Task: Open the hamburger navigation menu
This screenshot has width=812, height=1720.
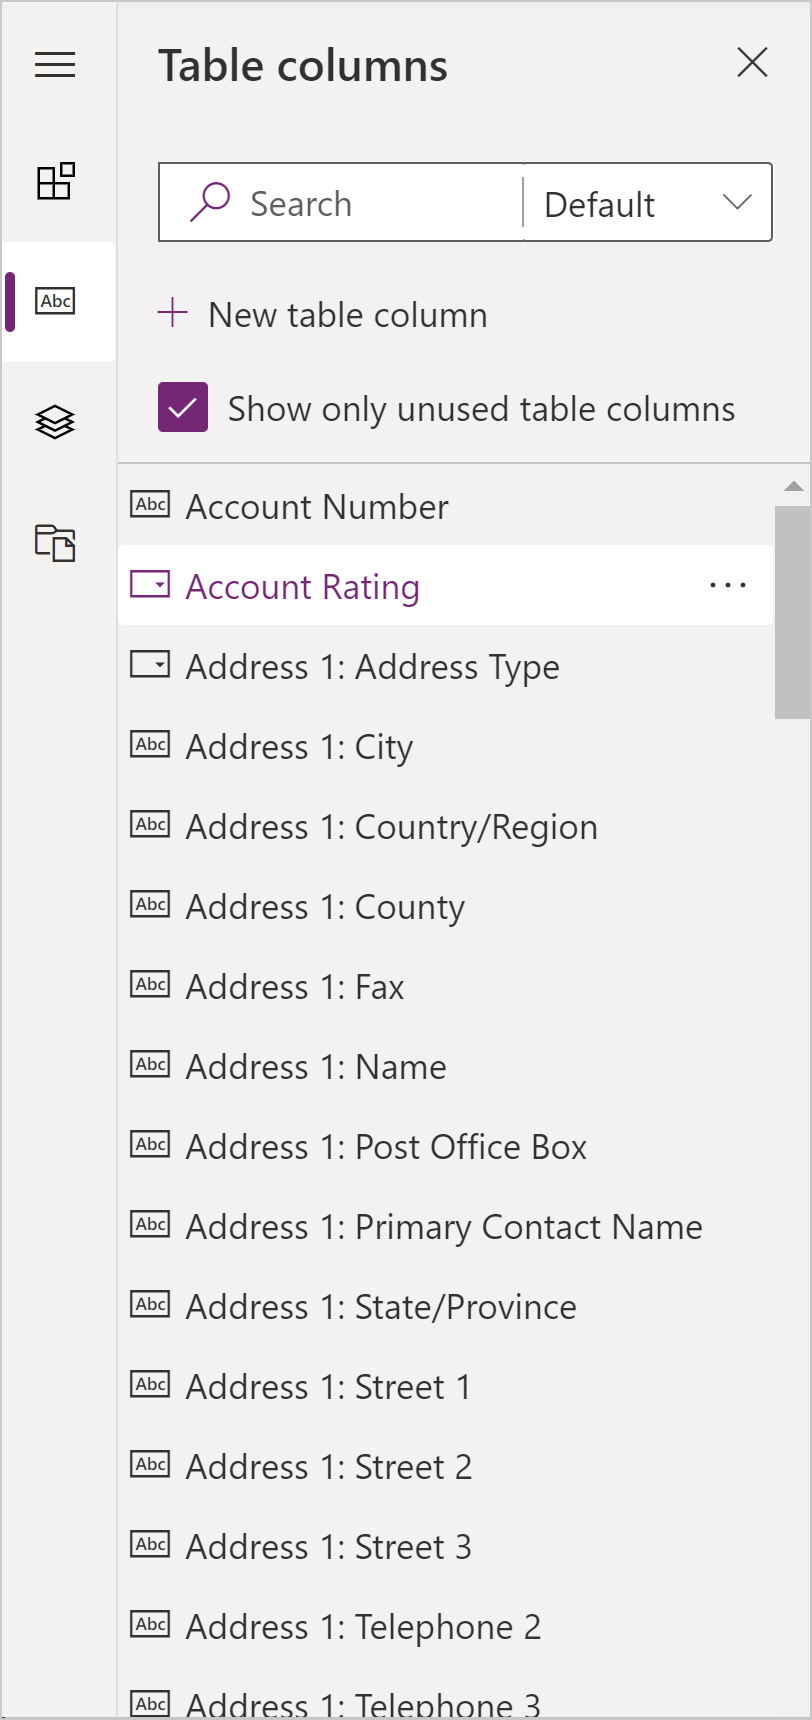Action: pos(55,65)
